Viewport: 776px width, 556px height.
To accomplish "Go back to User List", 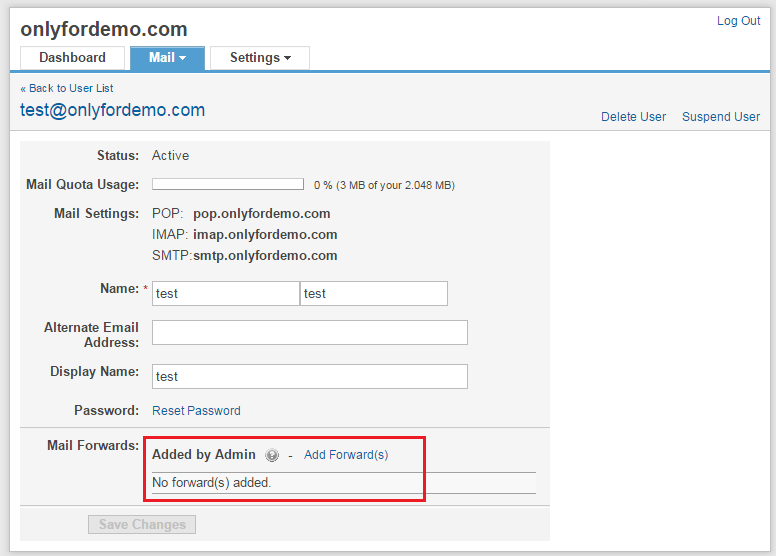I will coord(67,88).
